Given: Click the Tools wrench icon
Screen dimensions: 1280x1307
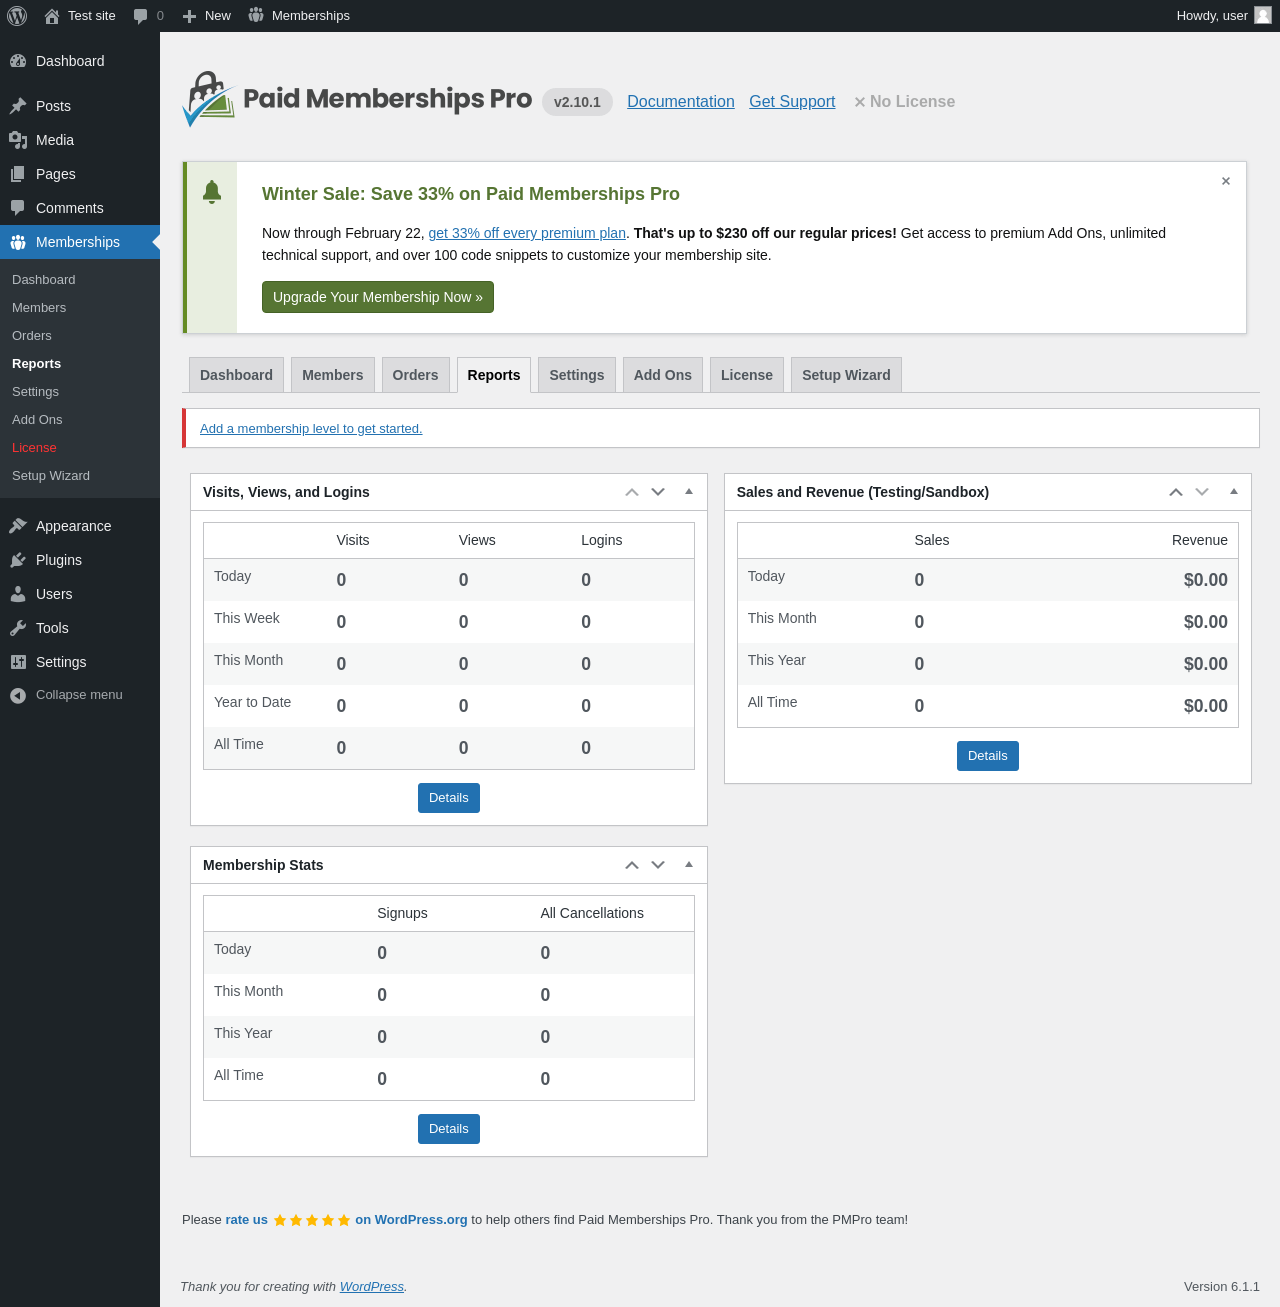Looking at the screenshot, I should pyautogui.click(x=18, y=628).
